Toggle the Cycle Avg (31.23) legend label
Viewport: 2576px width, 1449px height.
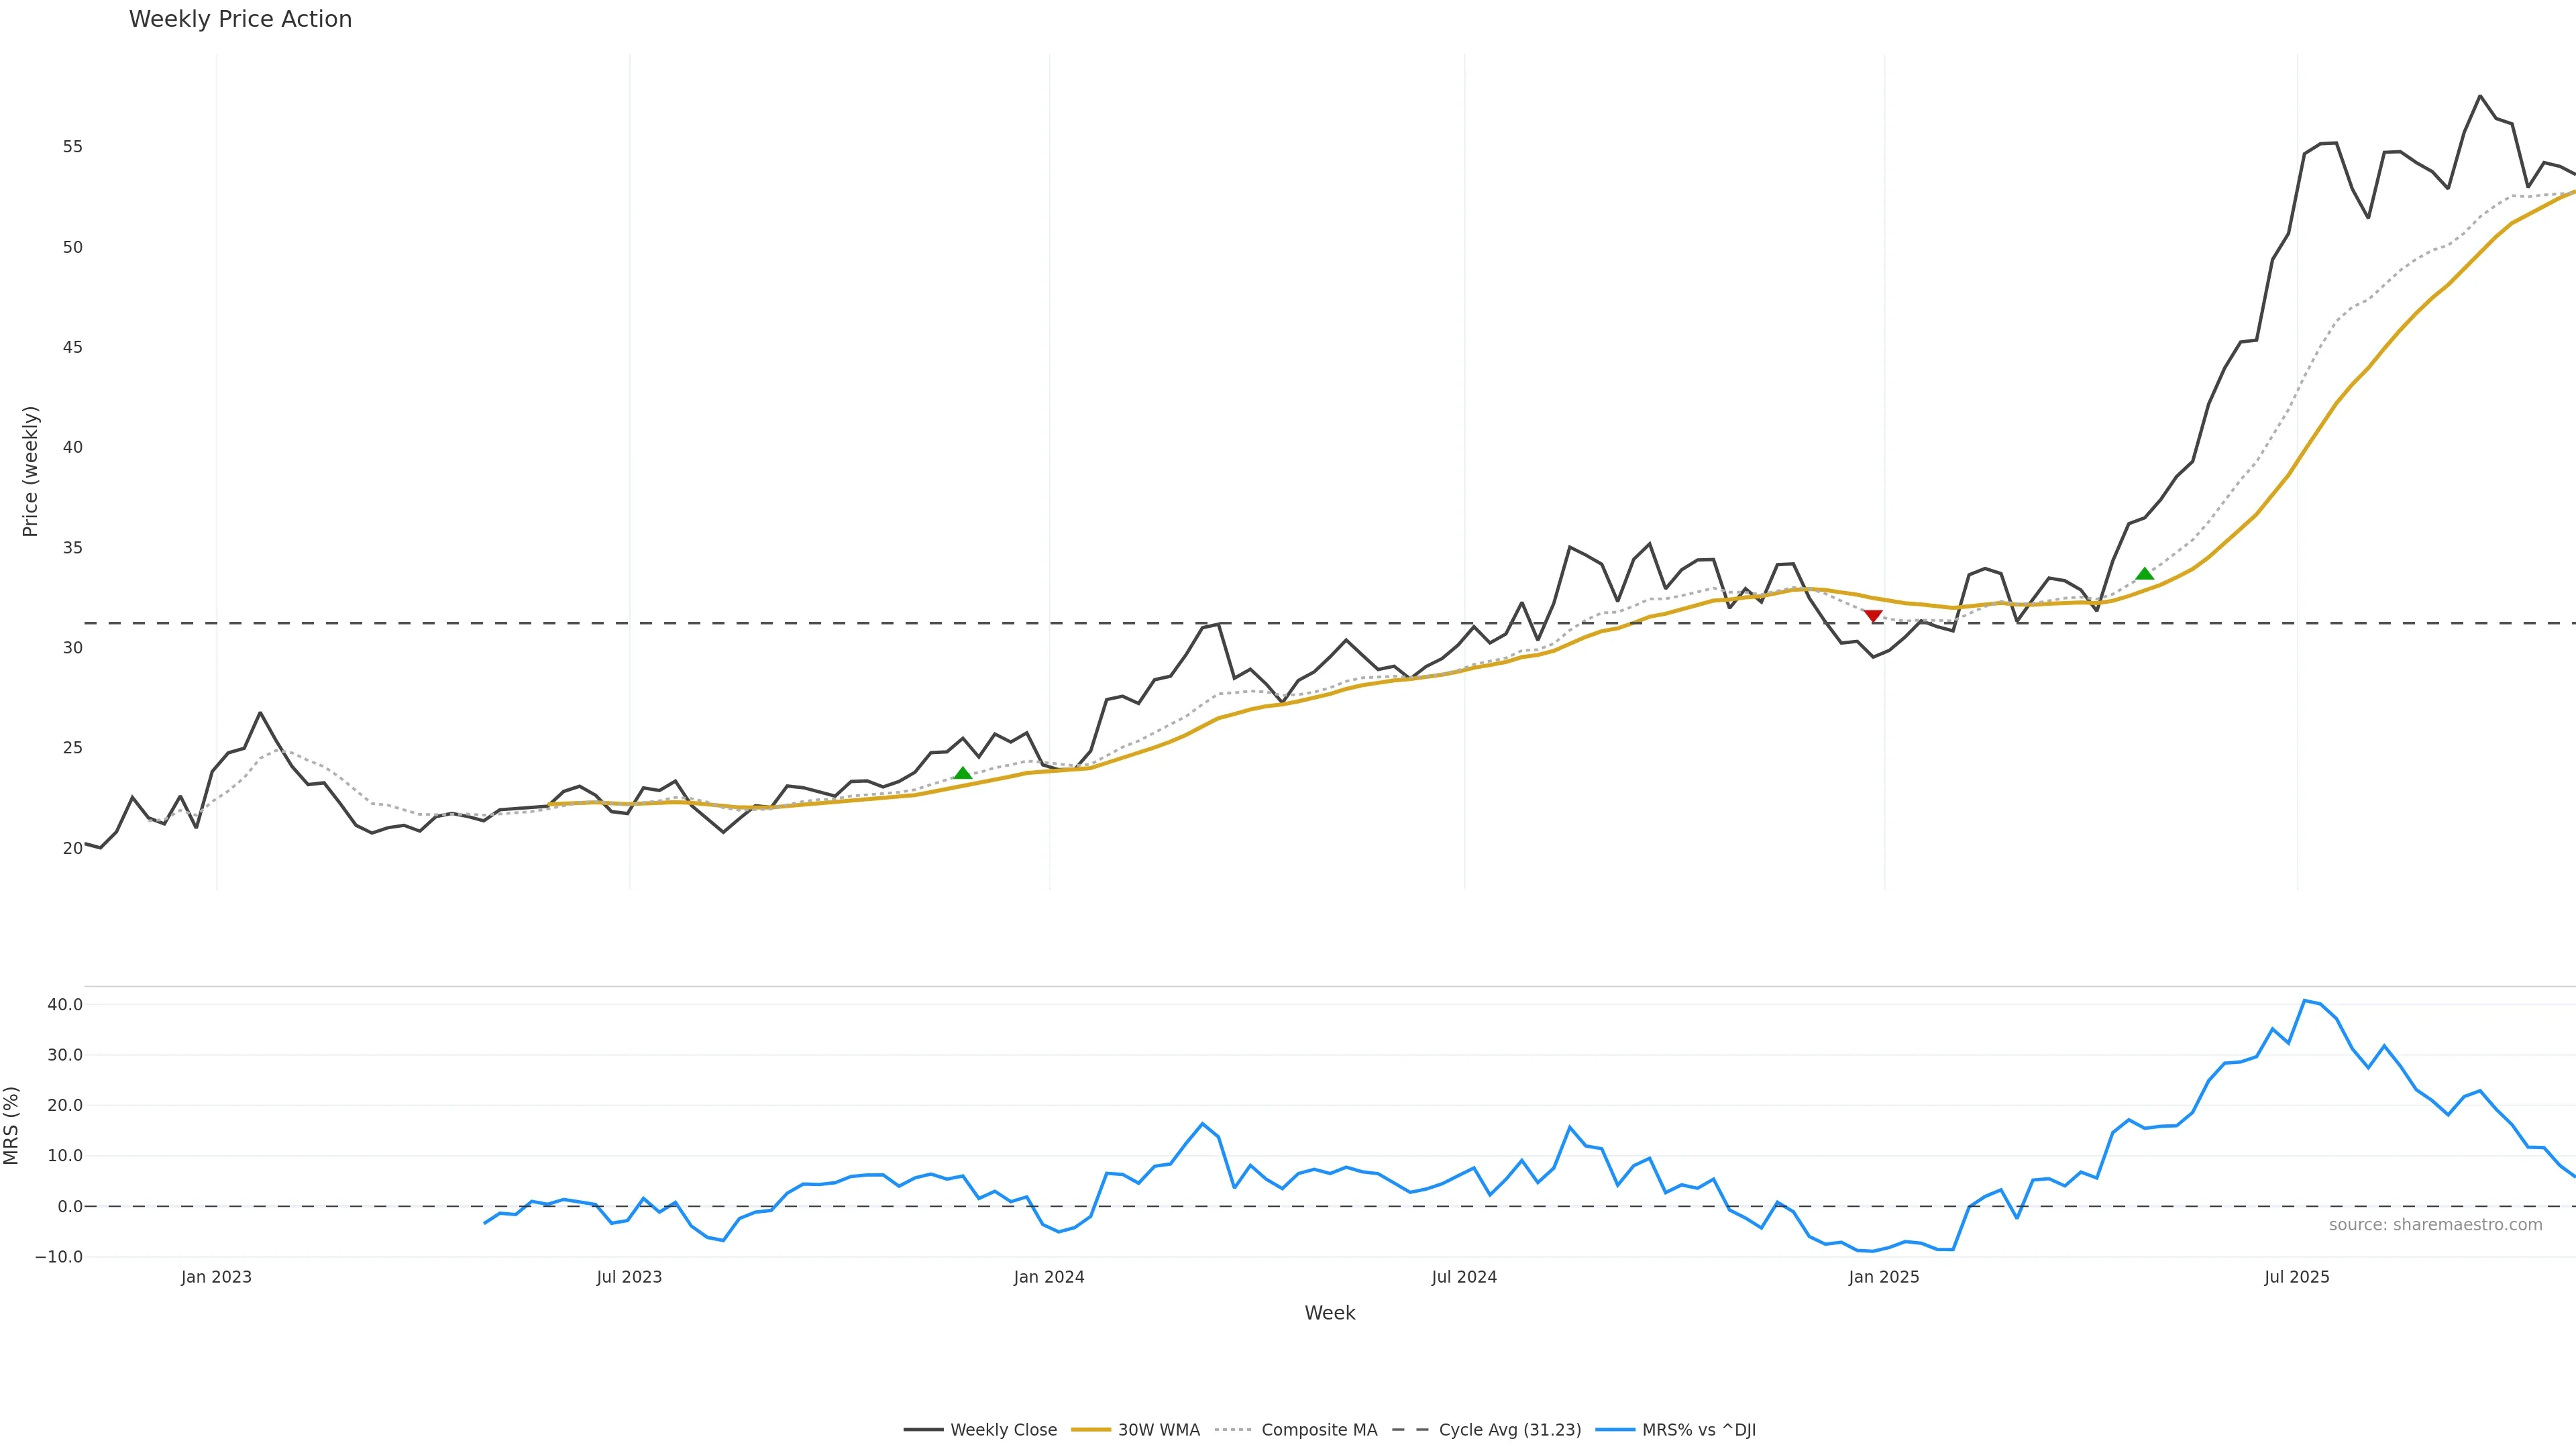pyautogui.click(x=1509, y=1430)
